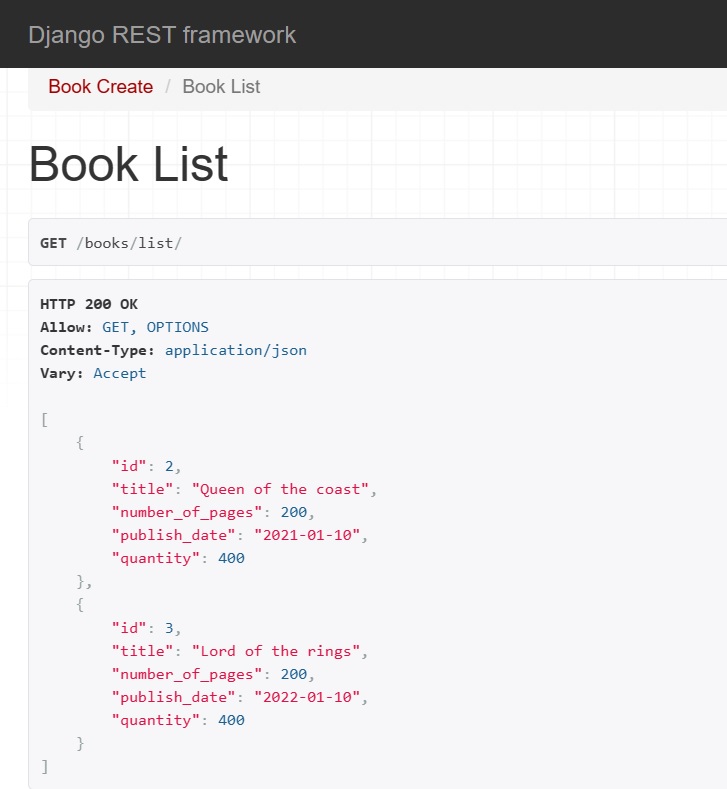The height and width of the screenshot is (789, 727).
Task: Click the Book List page heading
Action: pyautogui.click(x=129, y=164)
